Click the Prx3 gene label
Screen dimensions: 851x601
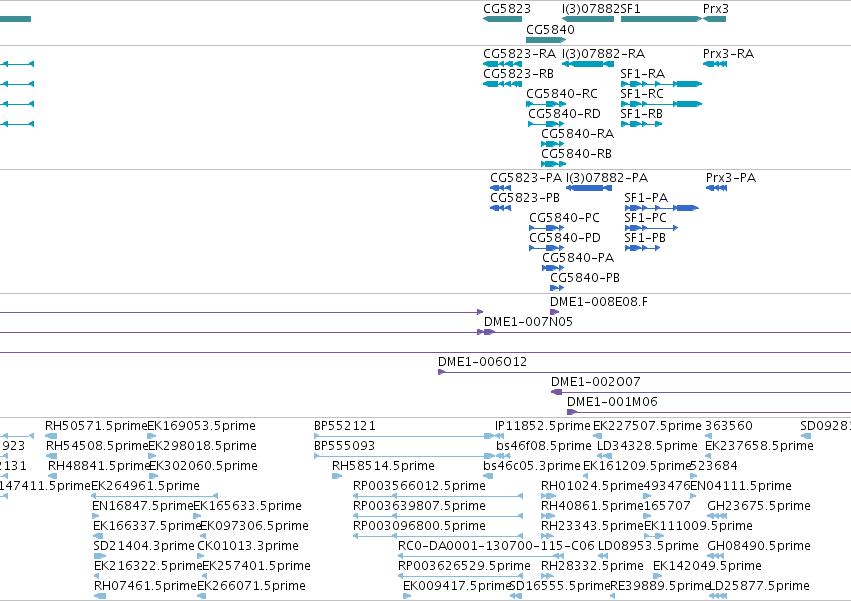pos(715,9)
